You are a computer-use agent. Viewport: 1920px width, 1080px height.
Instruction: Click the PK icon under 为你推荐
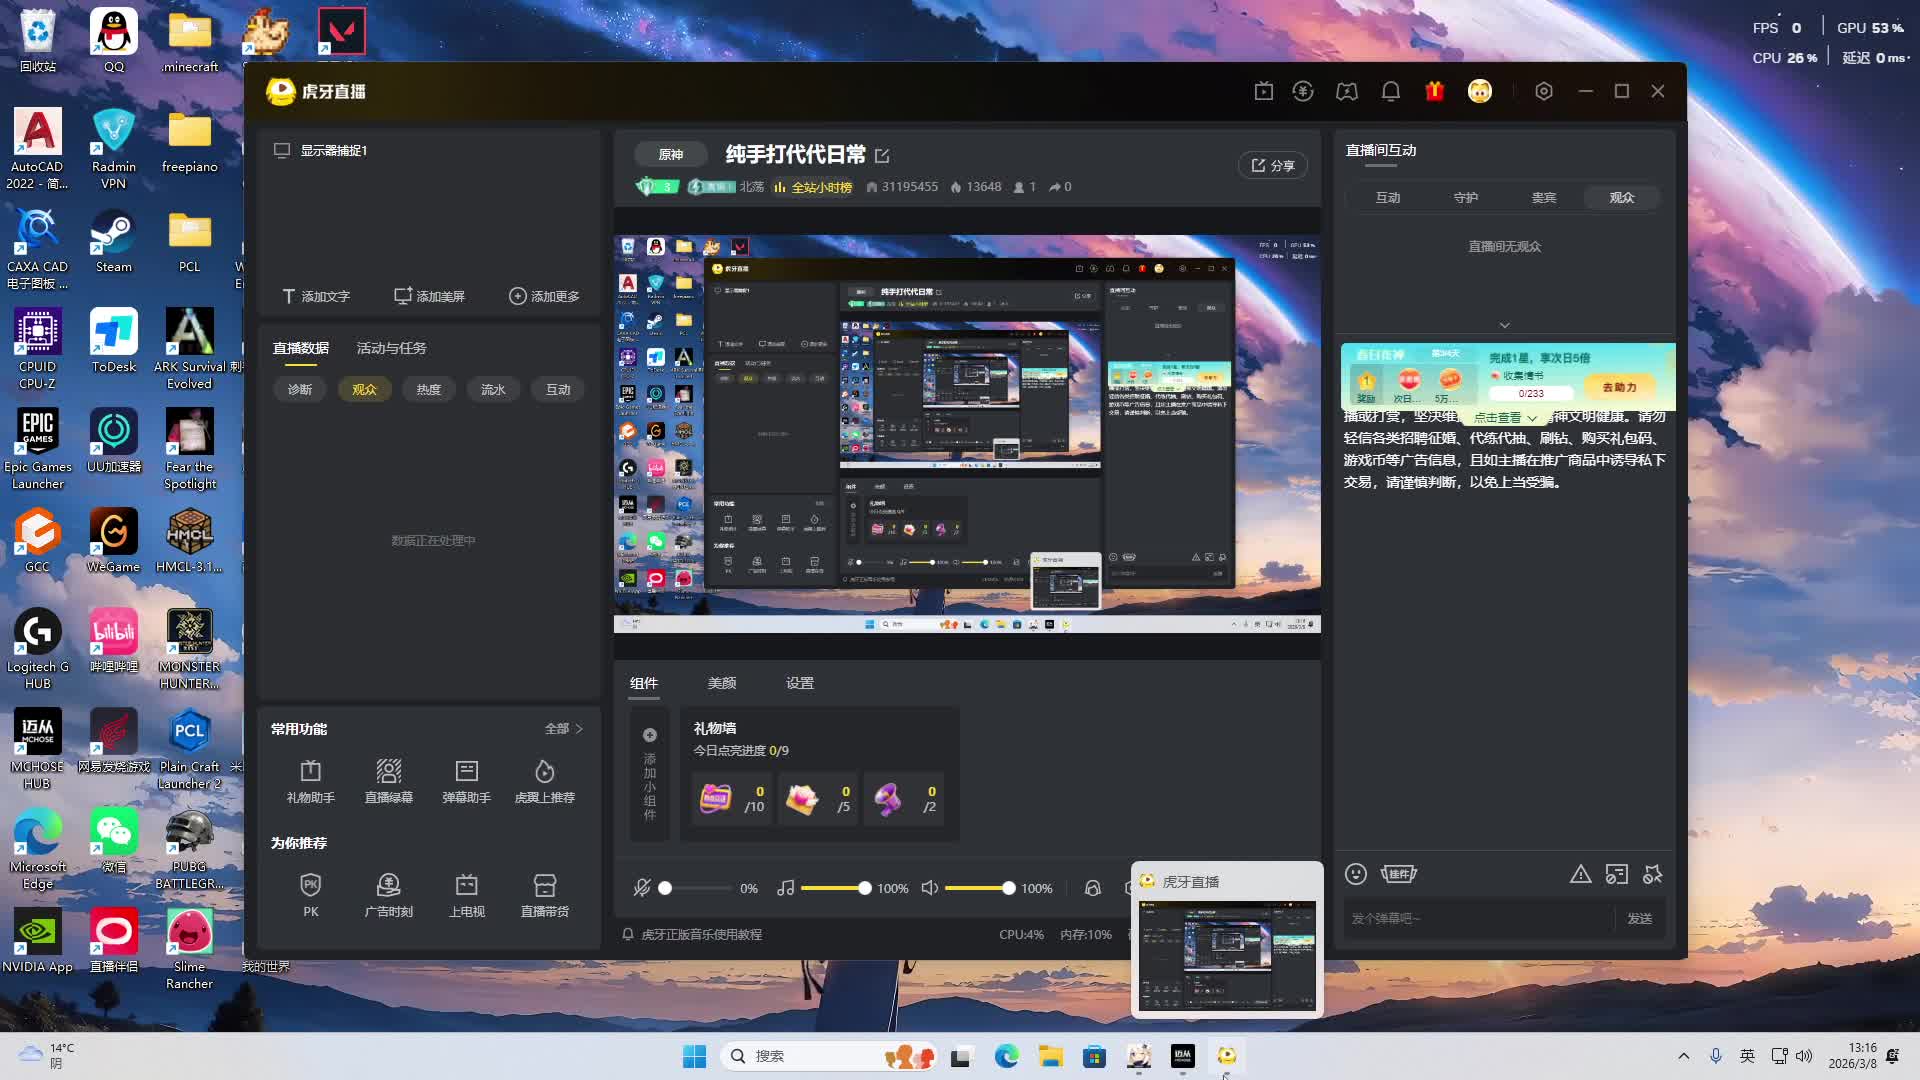tap(310, 895)
